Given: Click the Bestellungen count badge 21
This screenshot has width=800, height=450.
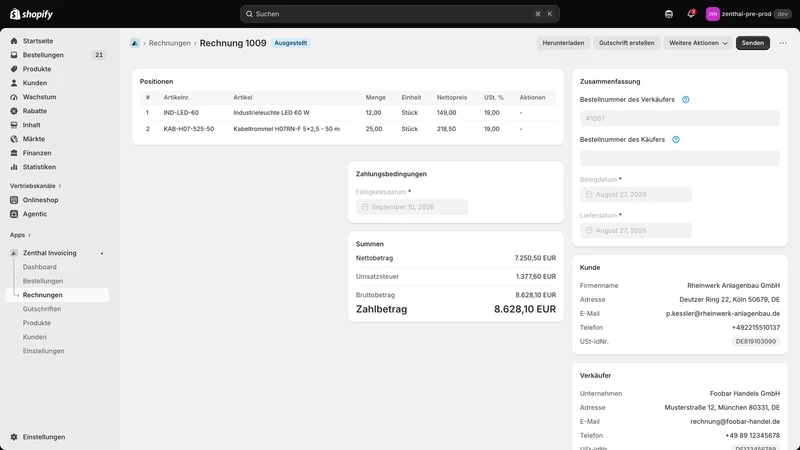Looking at the screenshot, I should [99, 55].
